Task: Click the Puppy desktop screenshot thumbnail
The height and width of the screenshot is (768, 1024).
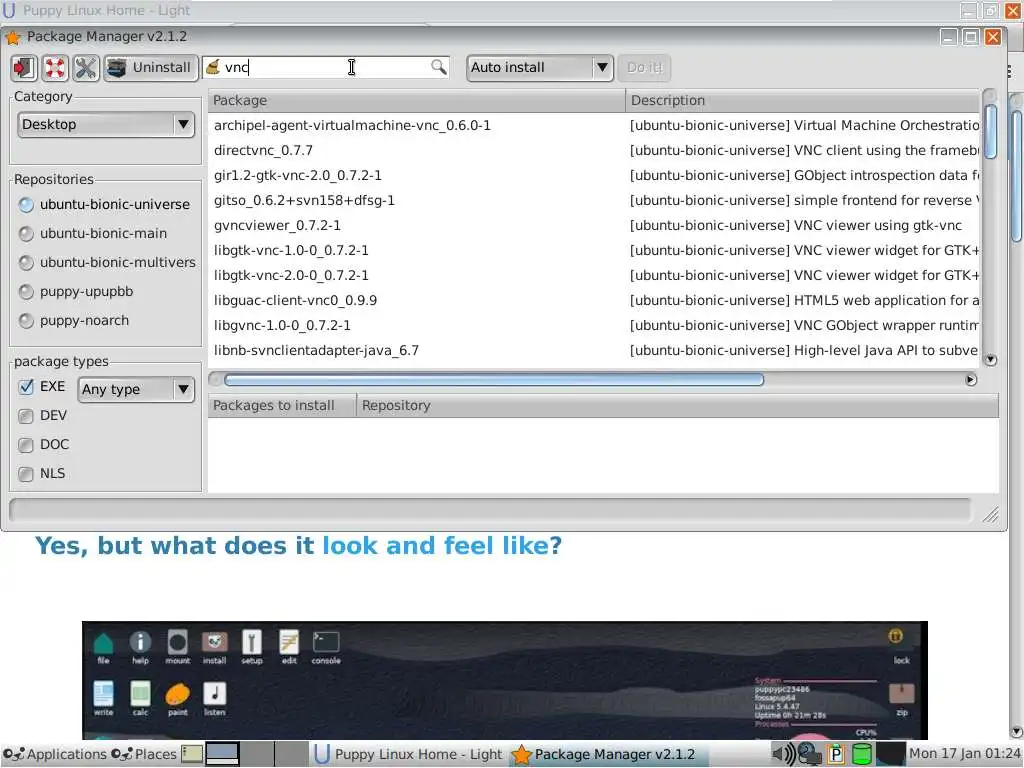Action: pos(505,680)
